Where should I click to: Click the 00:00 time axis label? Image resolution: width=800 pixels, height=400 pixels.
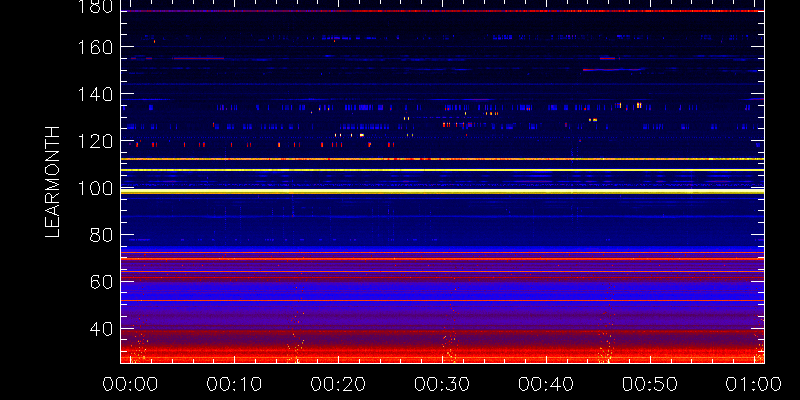tap(131, 384)
